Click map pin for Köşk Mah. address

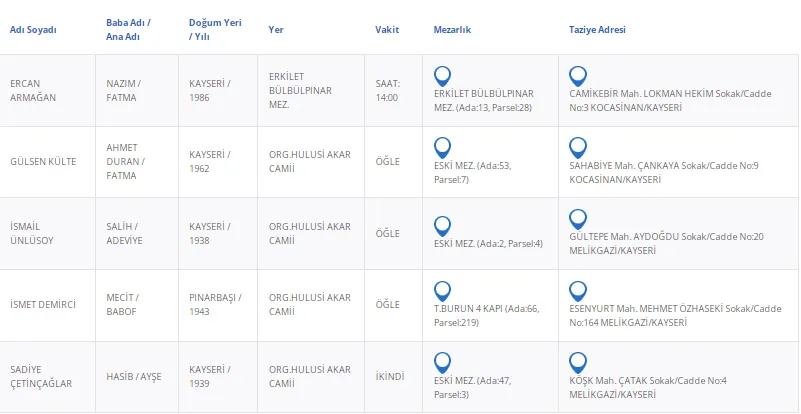(x=577, y=362)
